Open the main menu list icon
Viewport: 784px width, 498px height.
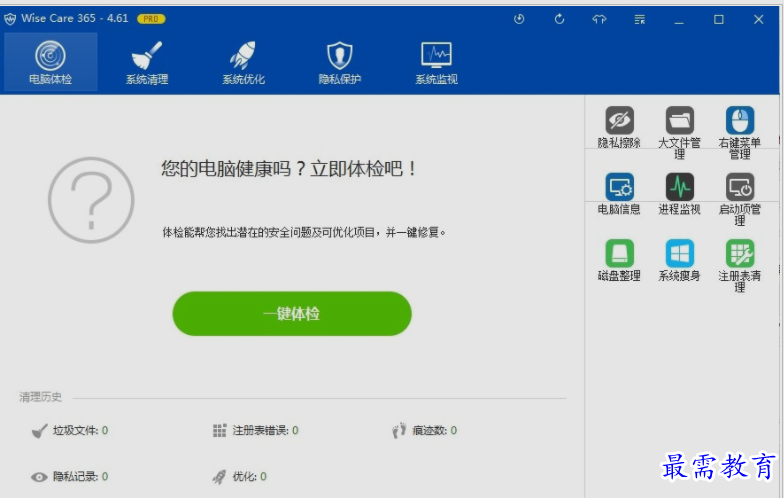pyautogui.click(x=640, y=19)
